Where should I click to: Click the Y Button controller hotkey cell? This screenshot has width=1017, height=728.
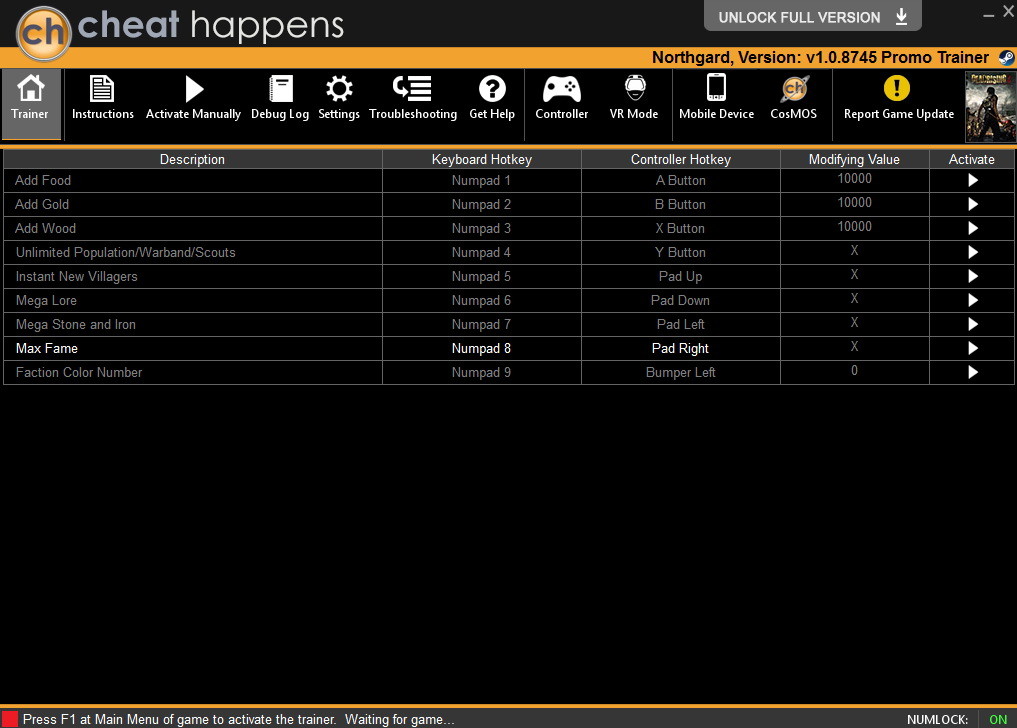pyautogui.click(x=680, y=252)
